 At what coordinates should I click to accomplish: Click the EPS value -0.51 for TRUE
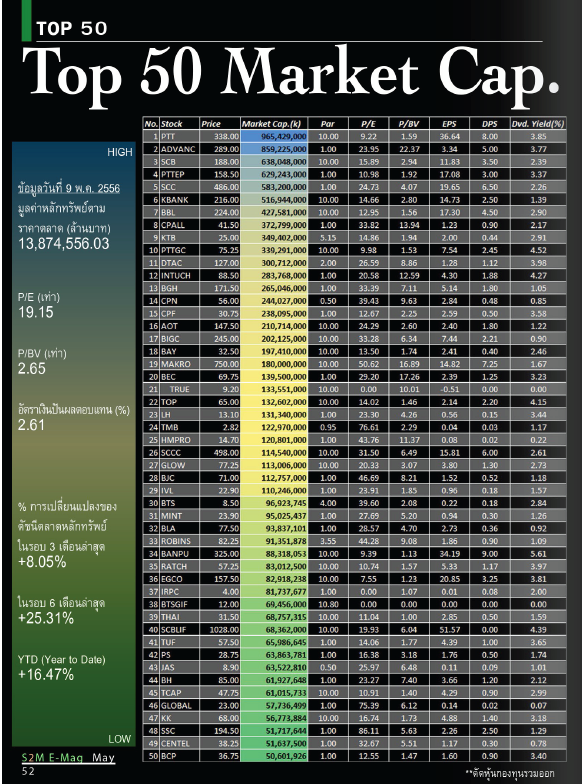click(450, 389)
